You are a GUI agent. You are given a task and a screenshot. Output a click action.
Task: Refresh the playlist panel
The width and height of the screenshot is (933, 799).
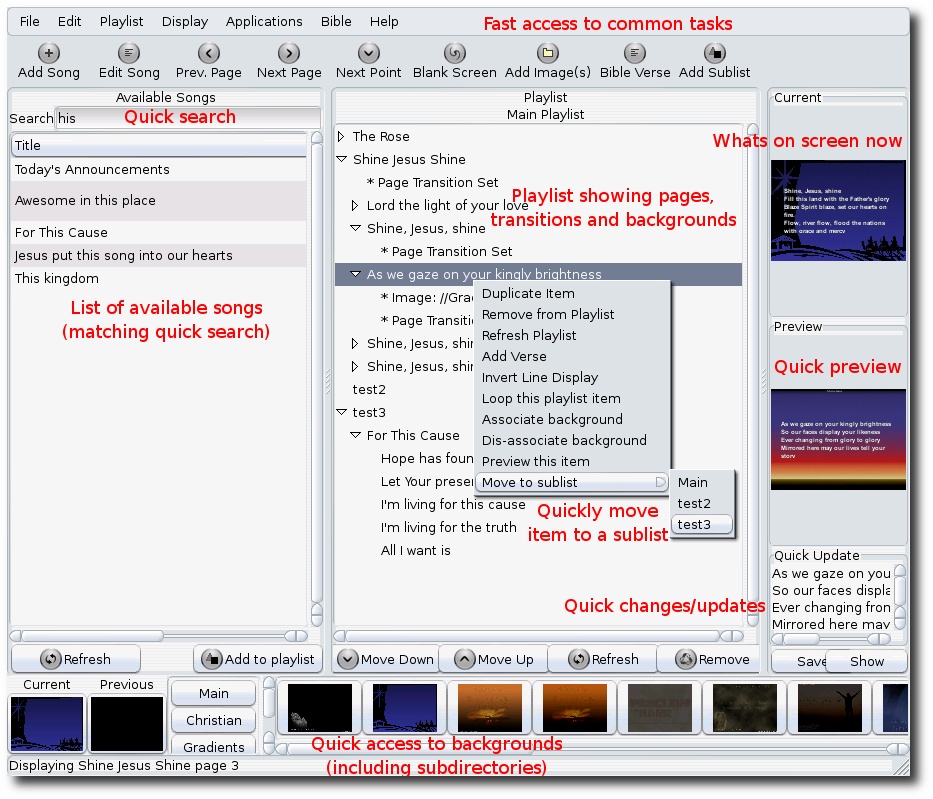pos(603,659)
